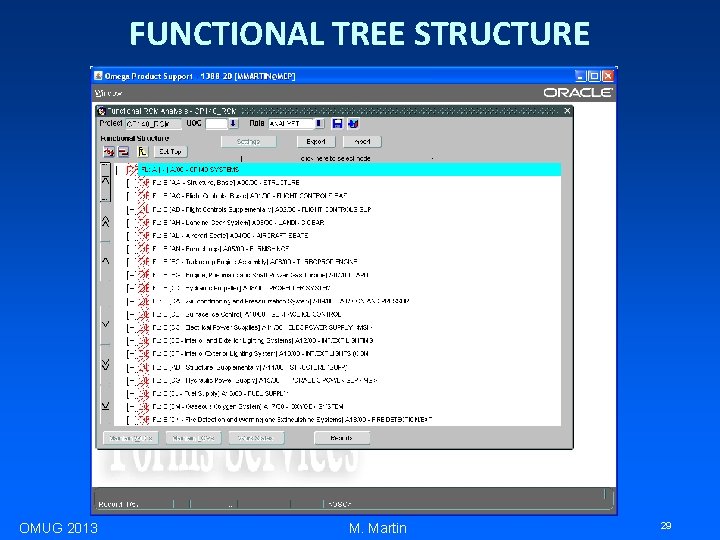
Task: Click the node icon of Landing Gear System row
Action: click(x=144, y=222)
